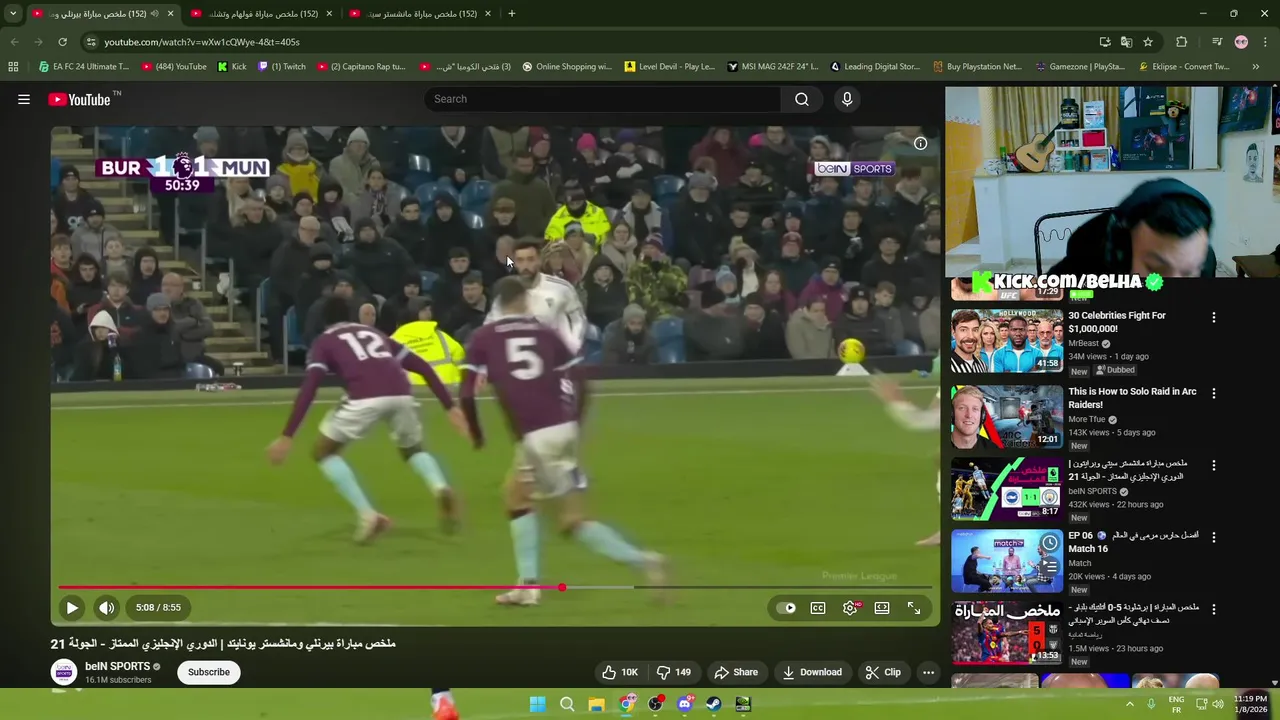1280x720 pixels.
Task: Open the beIN SPORTS channel name link
Action: [117, 666]
